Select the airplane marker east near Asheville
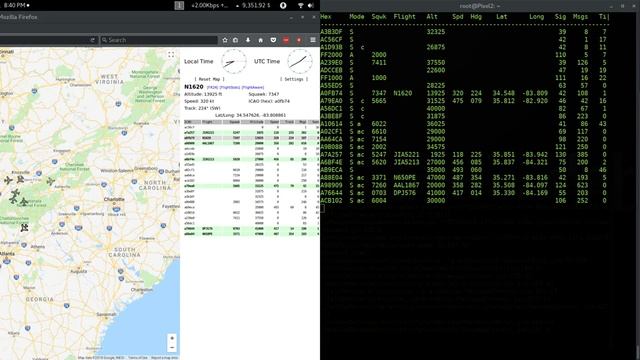 tap(50, 181)
